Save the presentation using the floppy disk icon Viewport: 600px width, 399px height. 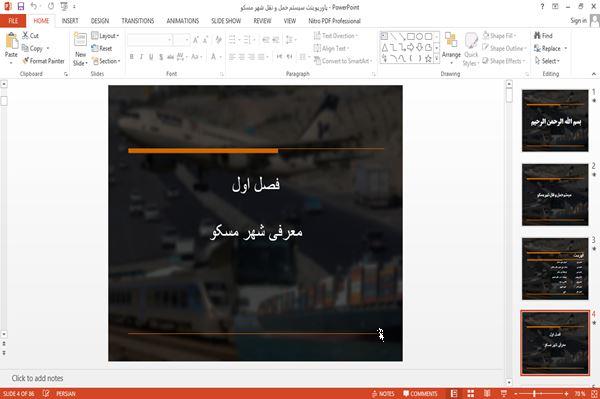point(21,7)
